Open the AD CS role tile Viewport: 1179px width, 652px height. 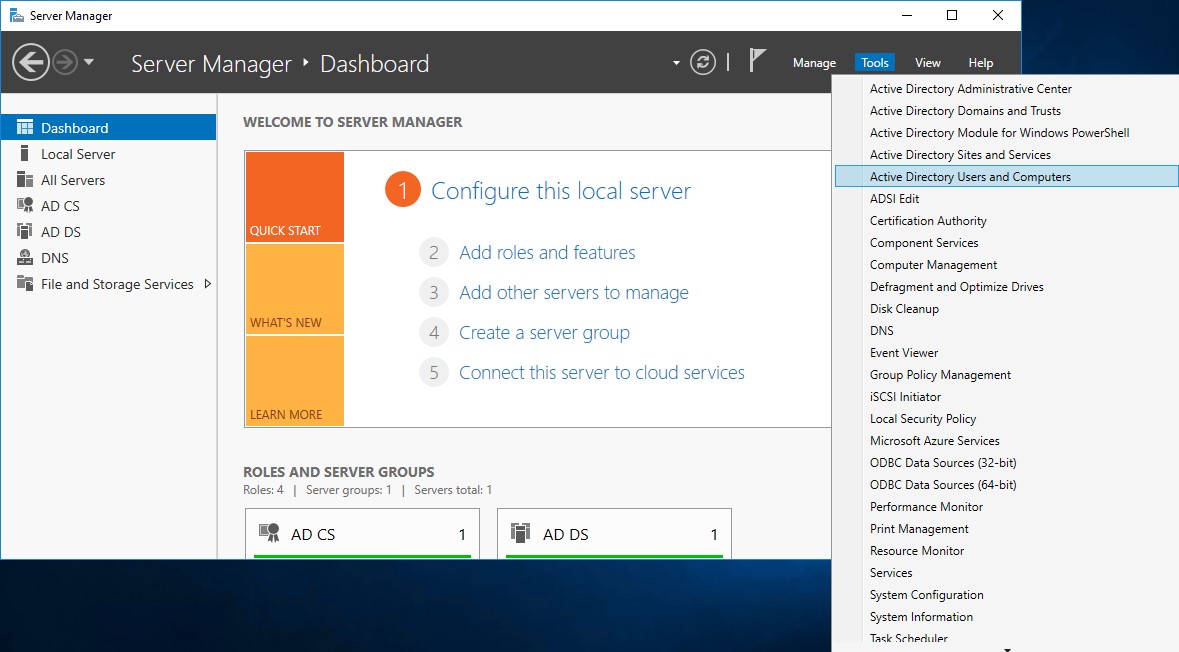[x=362, y=534]
